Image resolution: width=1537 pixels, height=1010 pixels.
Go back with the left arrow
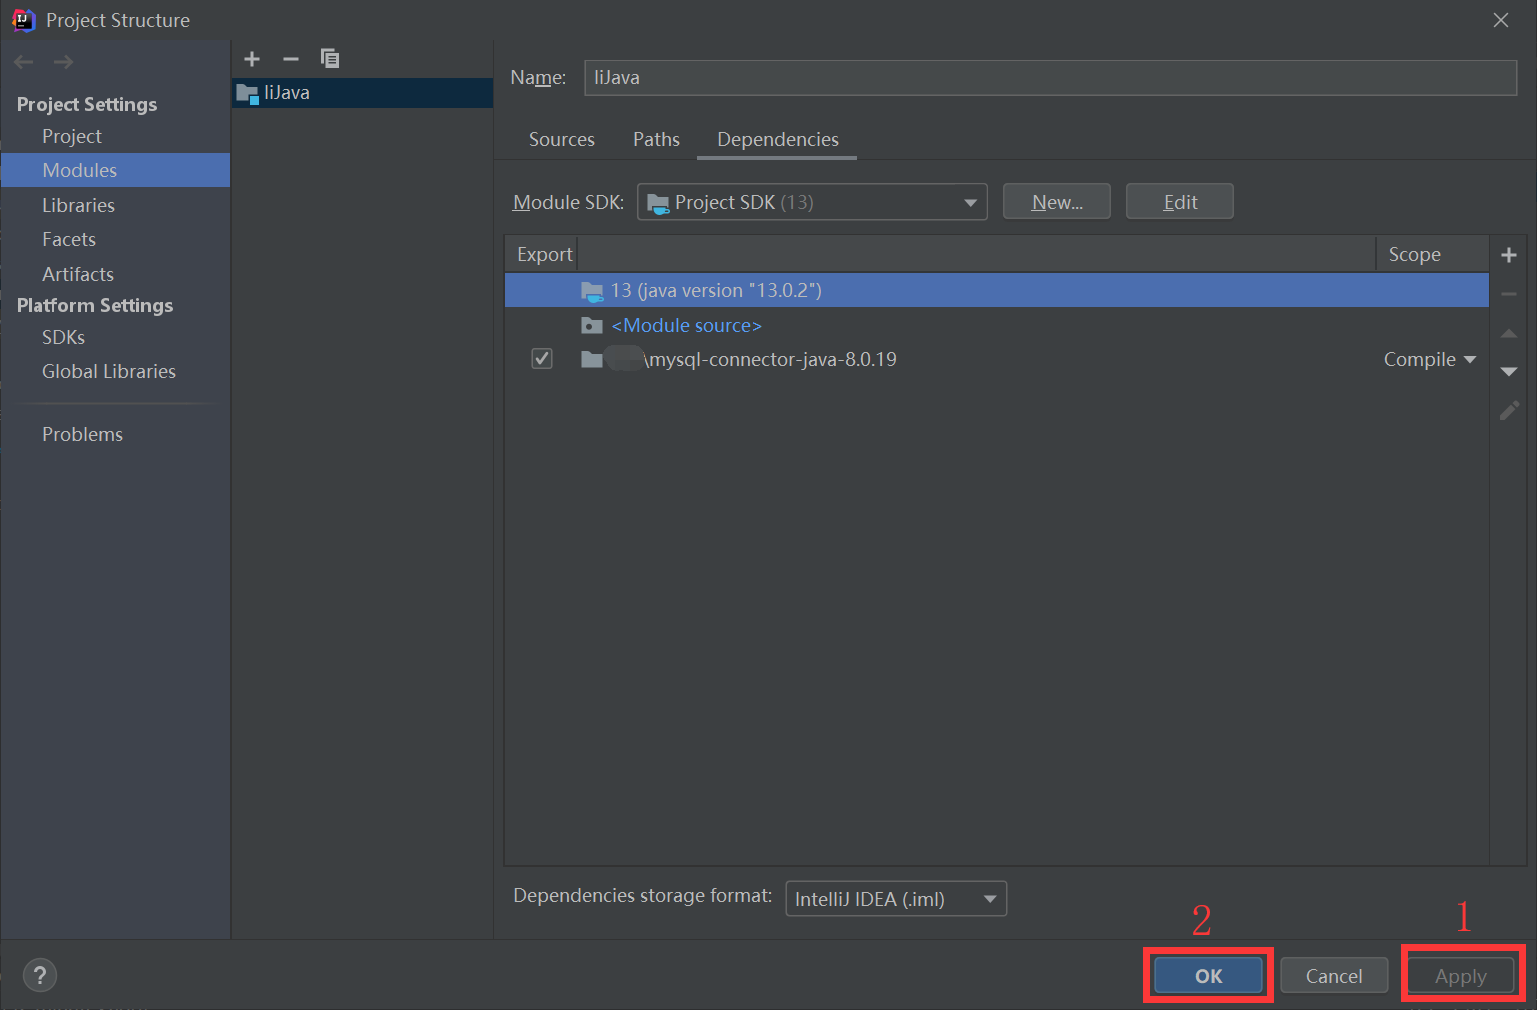[24, 62]
